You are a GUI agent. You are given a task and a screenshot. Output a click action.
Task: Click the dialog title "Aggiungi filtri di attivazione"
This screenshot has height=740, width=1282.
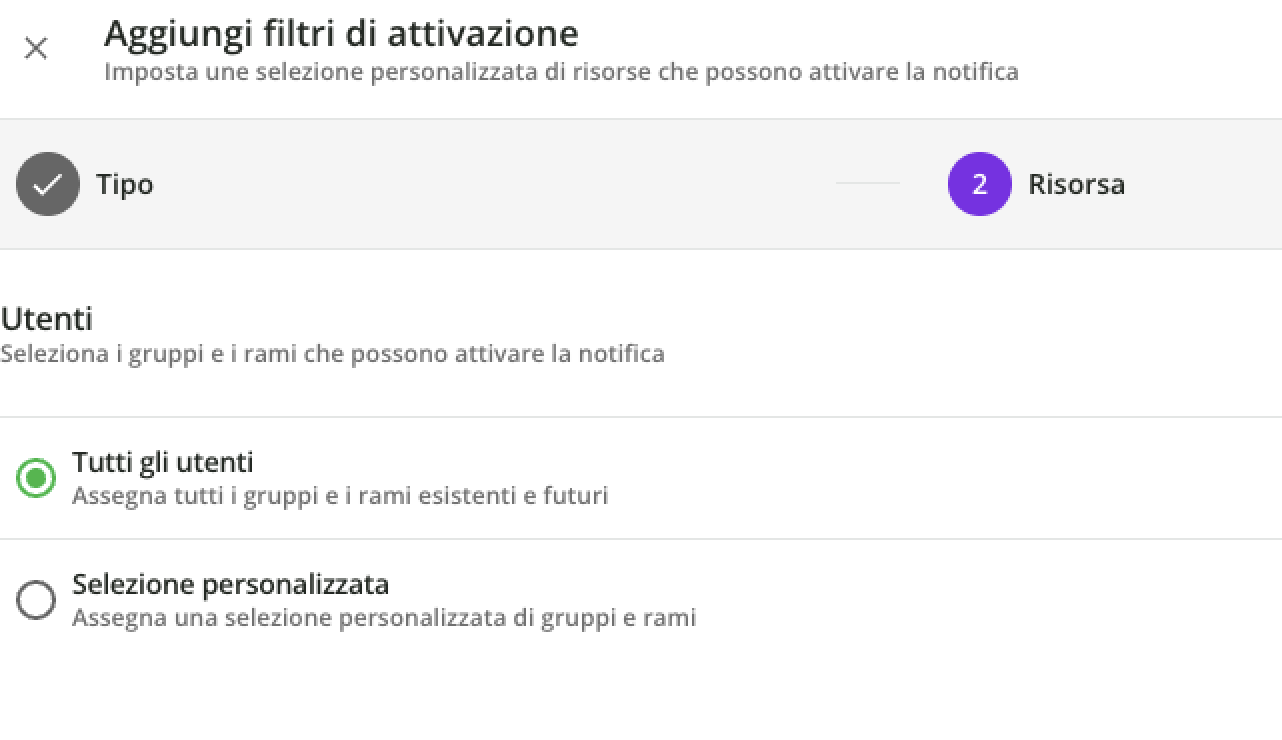(x=341, y=34)
